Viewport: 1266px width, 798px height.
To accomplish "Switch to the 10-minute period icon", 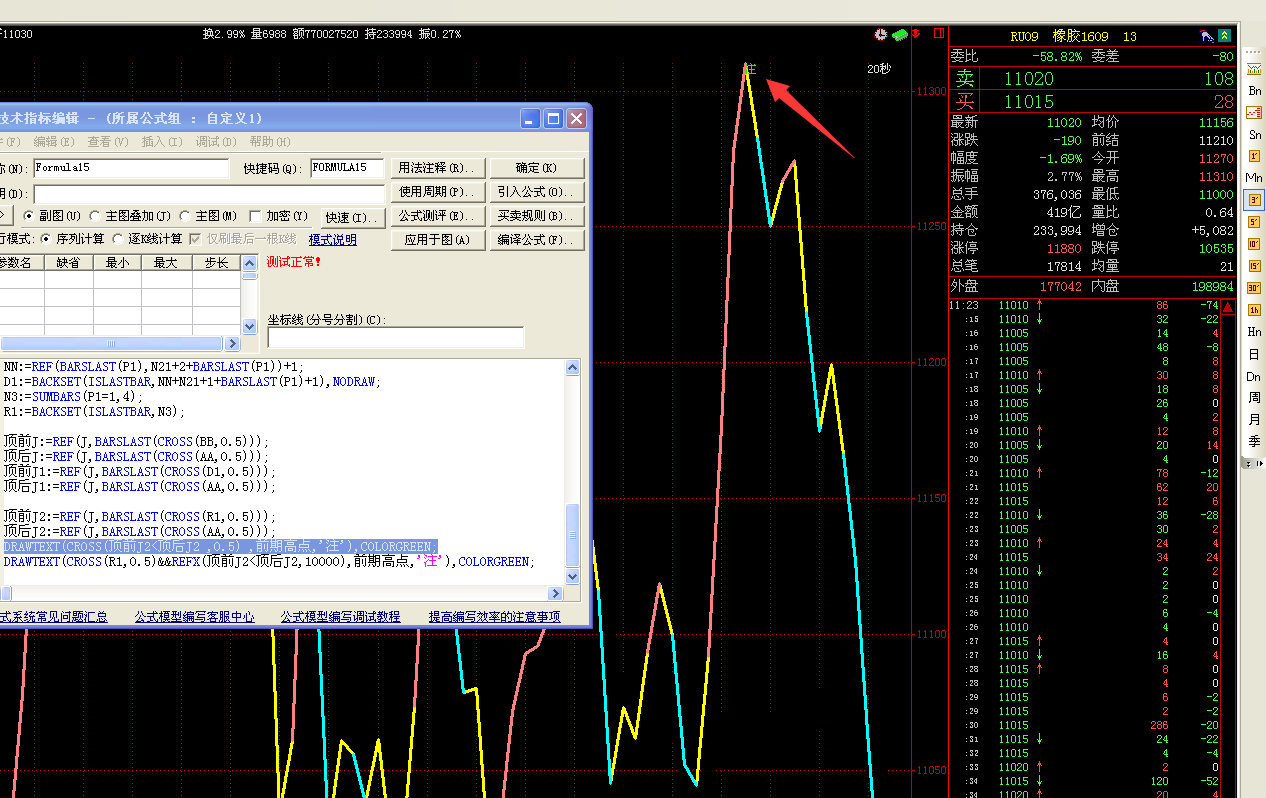I will 1254,244.
